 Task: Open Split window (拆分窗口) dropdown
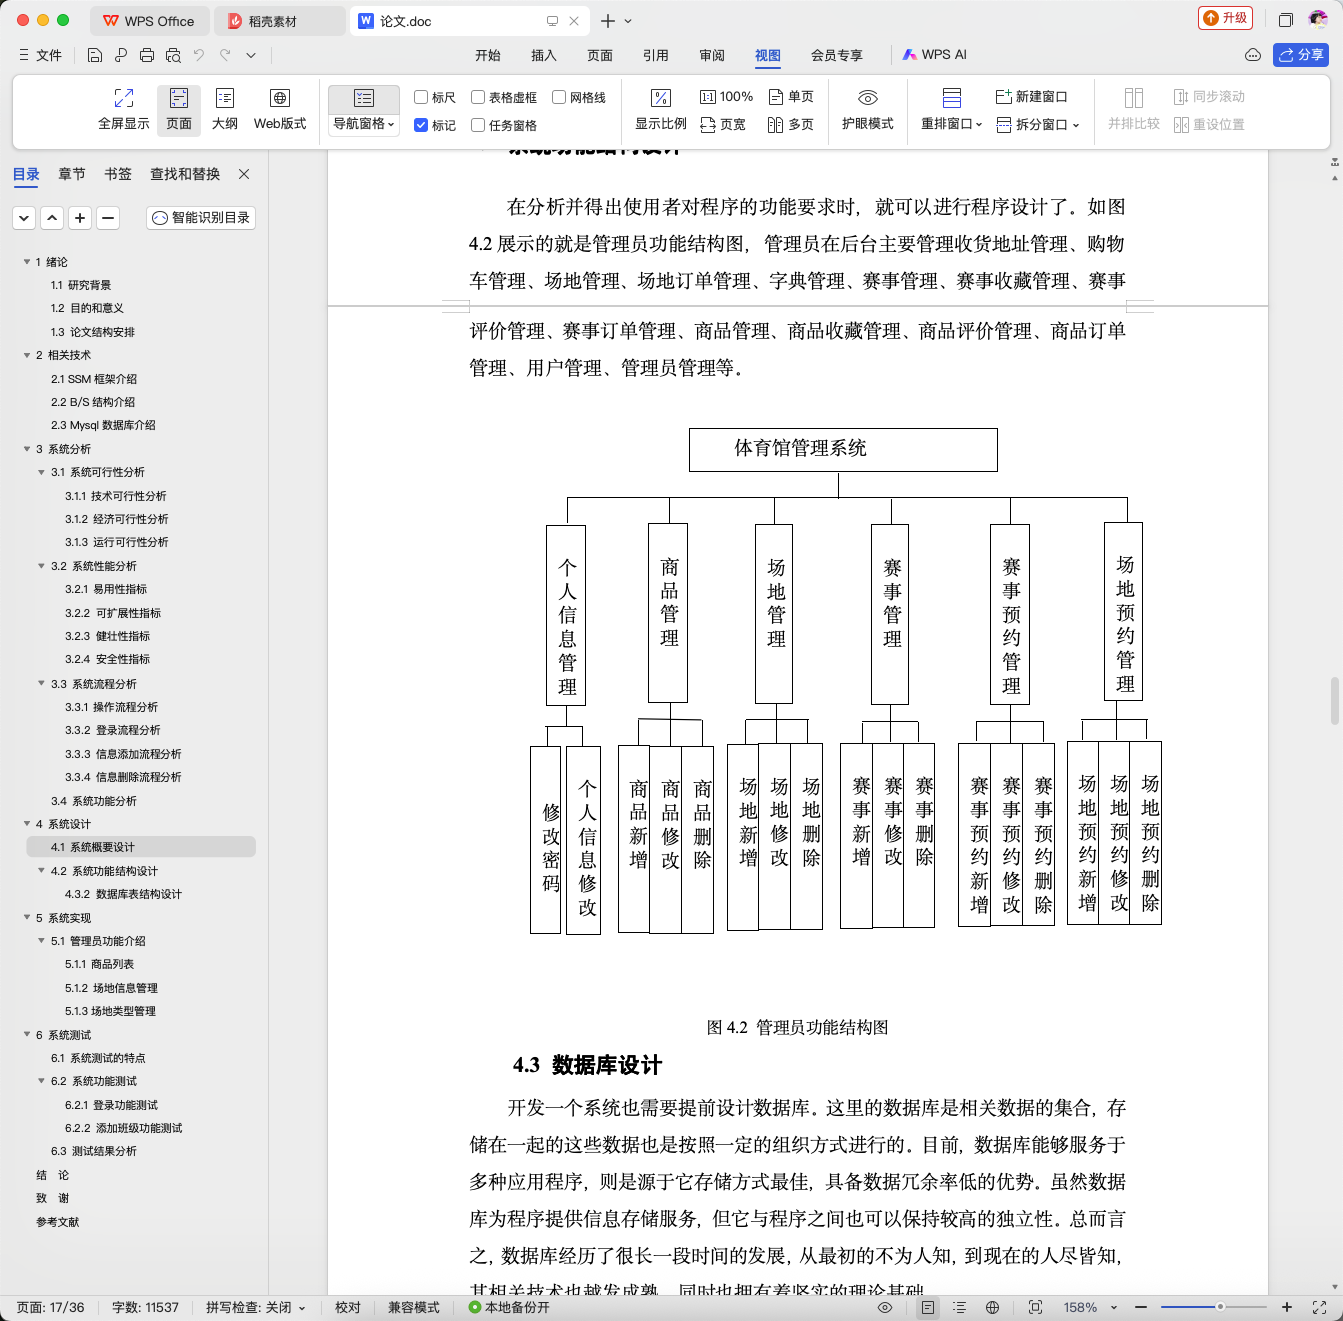click(x=1039, y=125)
